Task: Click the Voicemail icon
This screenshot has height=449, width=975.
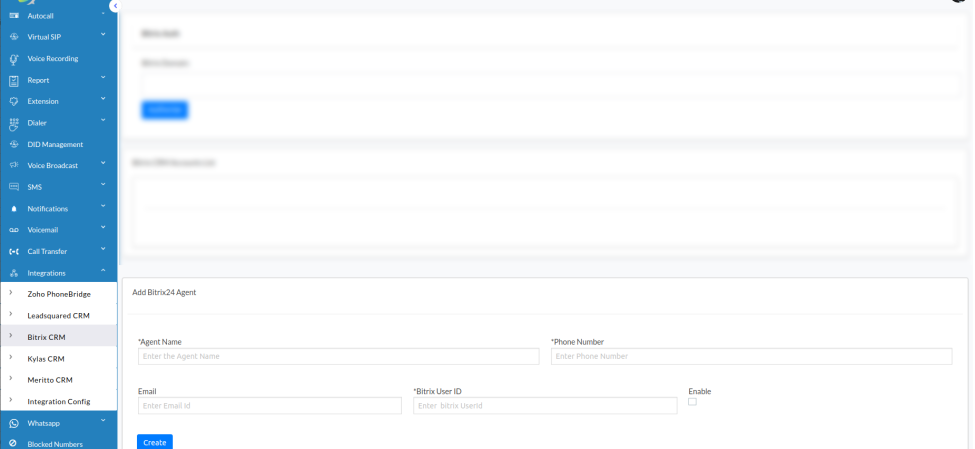Action: (14, 230)
